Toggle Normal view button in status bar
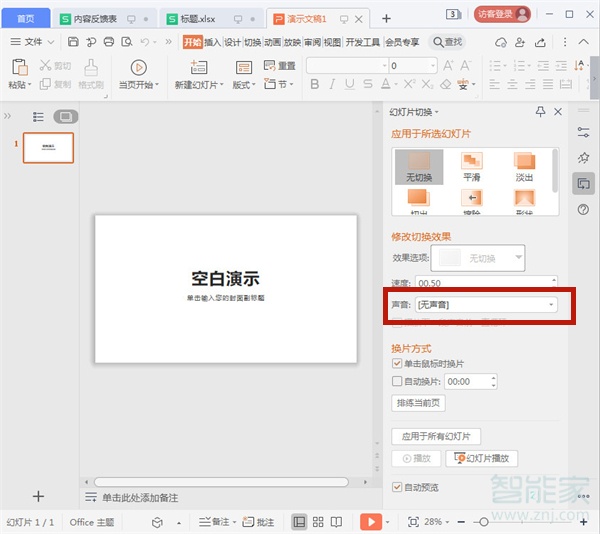Viewport: 600px width, 534px height. 299,522
